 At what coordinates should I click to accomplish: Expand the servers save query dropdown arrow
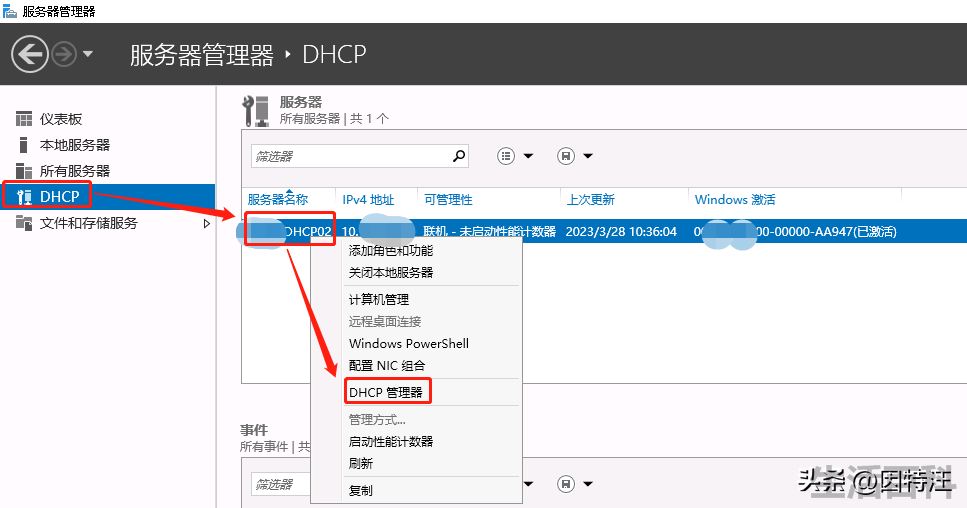pos(588,156)
